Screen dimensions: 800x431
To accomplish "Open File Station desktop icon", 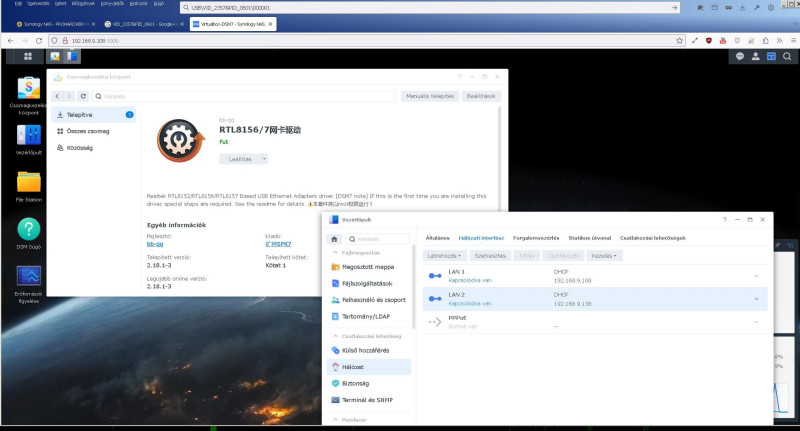I will click(29, 187).
